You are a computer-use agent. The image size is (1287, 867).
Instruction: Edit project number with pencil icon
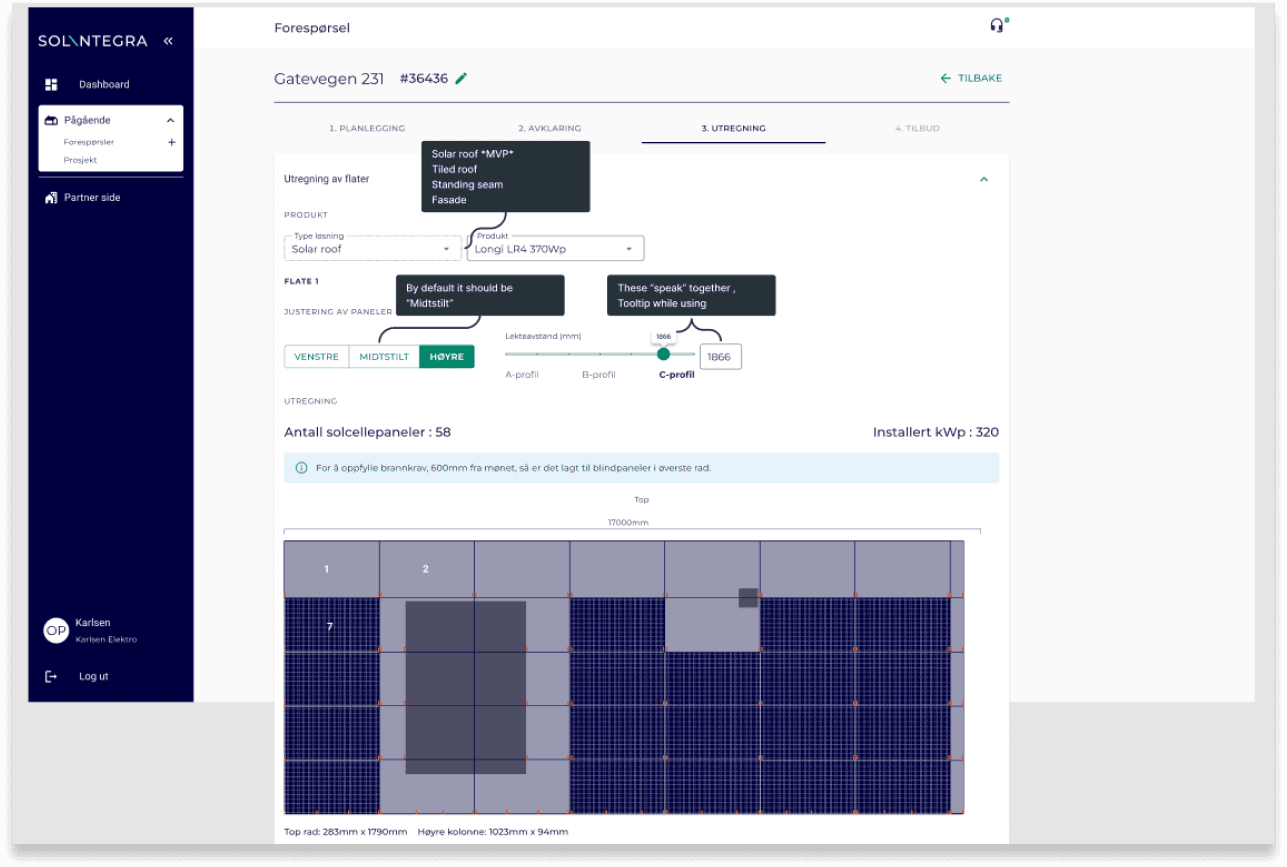click(x=461, y=78)
